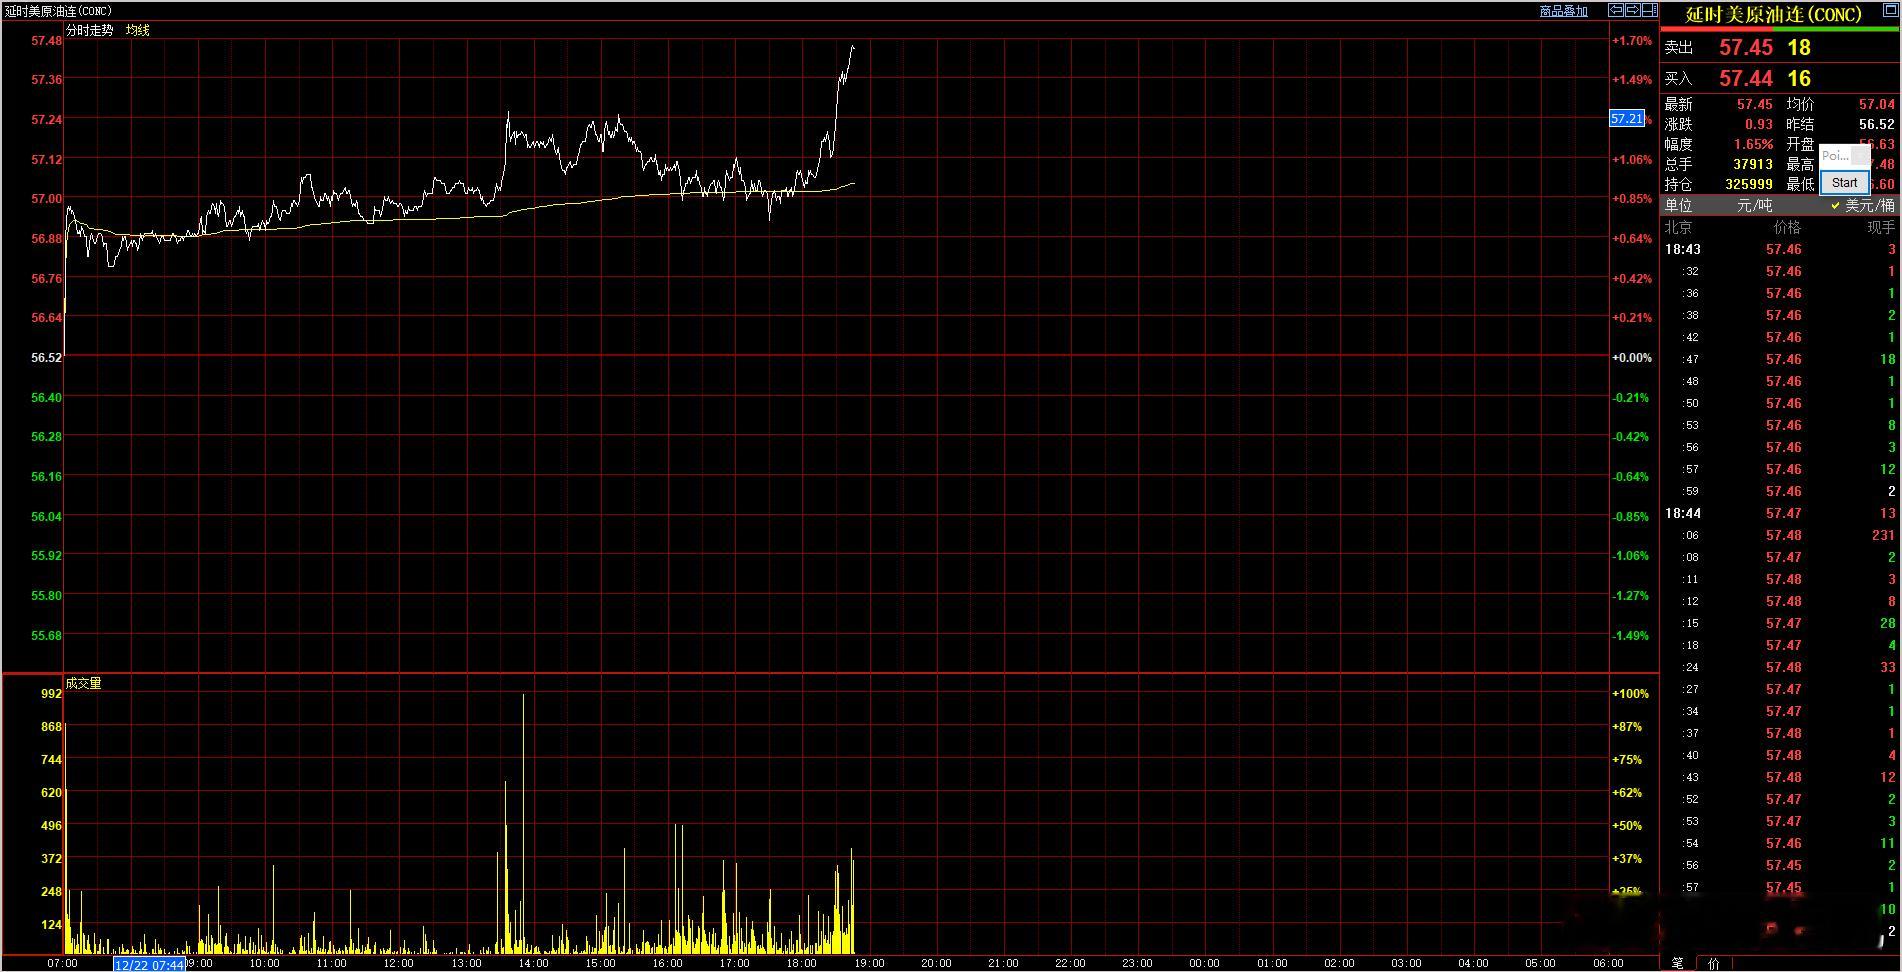Go to previous contract with left arrow icon
The height and width of the screenshot is (972, 1902).
pos(1615,10)
